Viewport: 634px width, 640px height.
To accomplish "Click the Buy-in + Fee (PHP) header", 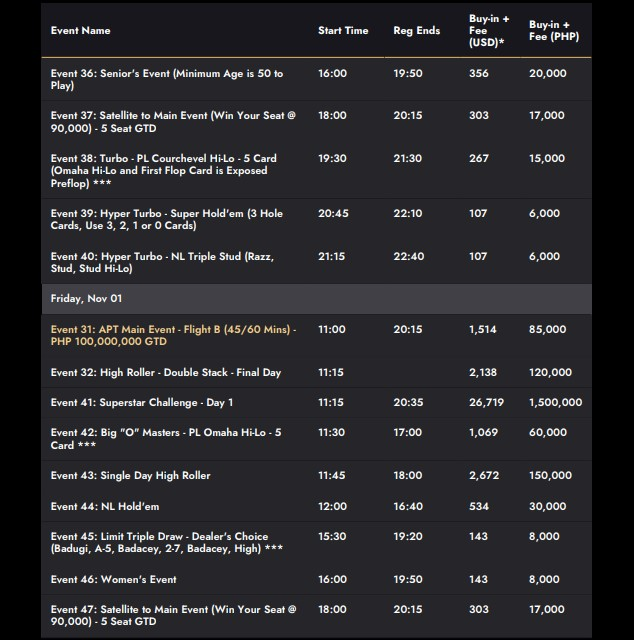I will (x=553, y=31).
